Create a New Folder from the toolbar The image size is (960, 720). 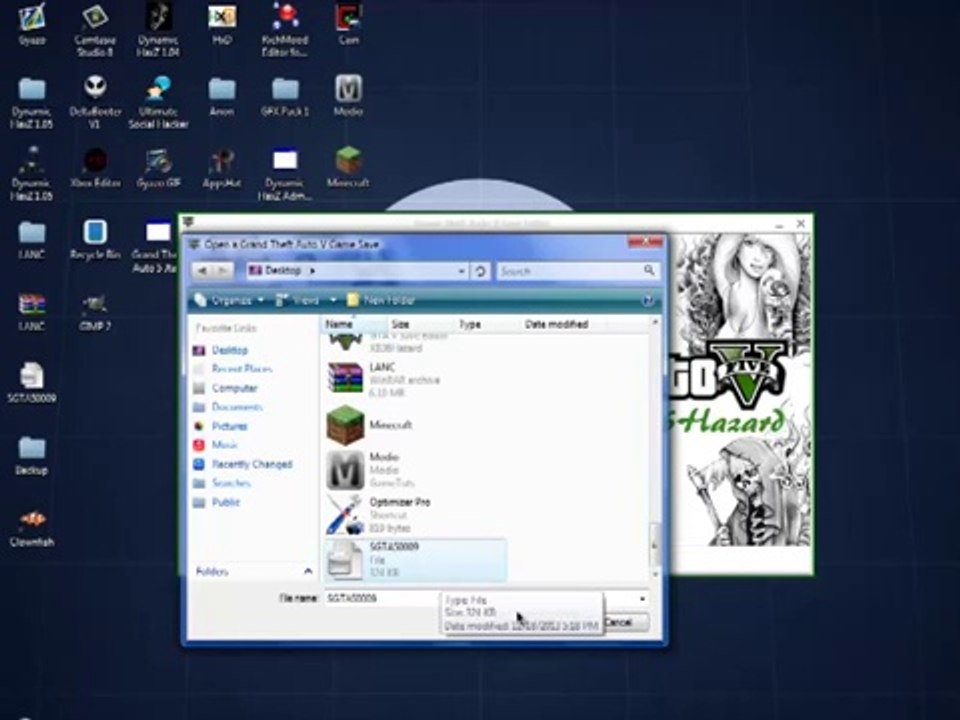coord(381,300)
